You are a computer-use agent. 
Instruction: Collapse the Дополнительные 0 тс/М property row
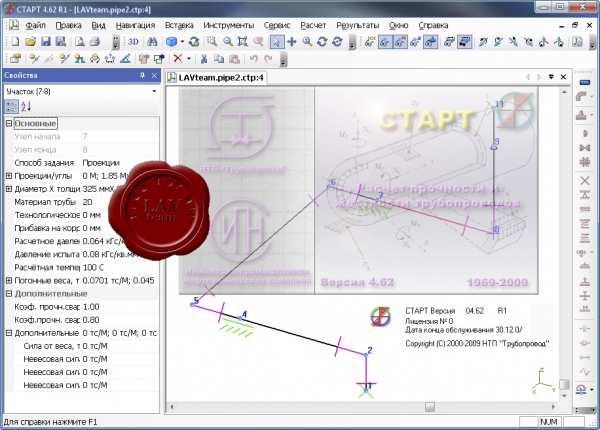click(x=9, y=333)
